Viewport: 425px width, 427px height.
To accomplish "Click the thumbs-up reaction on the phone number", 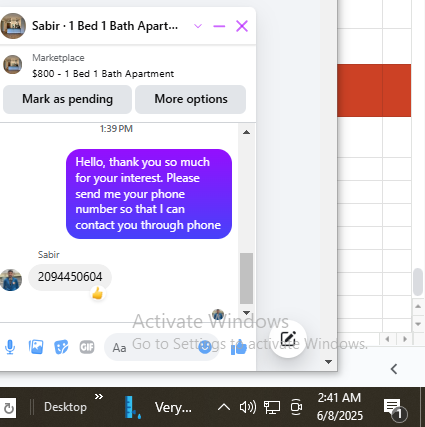I will pyautogui.click(x=97, y=294).
